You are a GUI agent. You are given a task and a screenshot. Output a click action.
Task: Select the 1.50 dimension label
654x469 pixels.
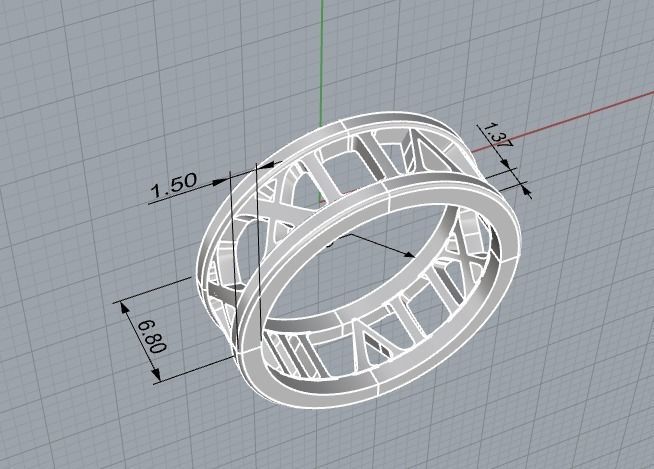click(x=173, y=184)
